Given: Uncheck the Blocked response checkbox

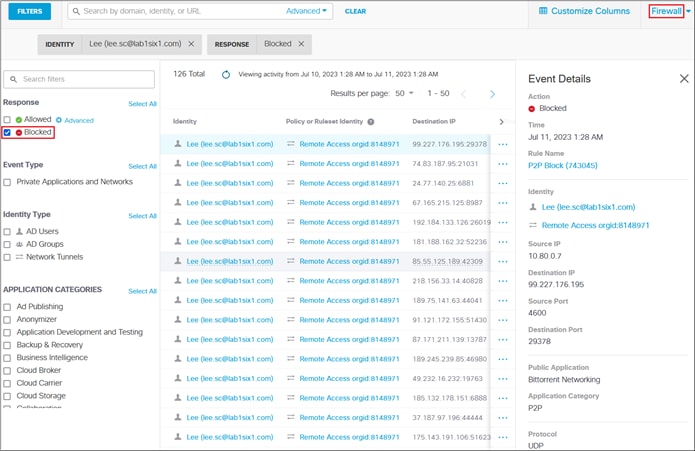Looking at the screenshot, I should (x=7, y=132).
